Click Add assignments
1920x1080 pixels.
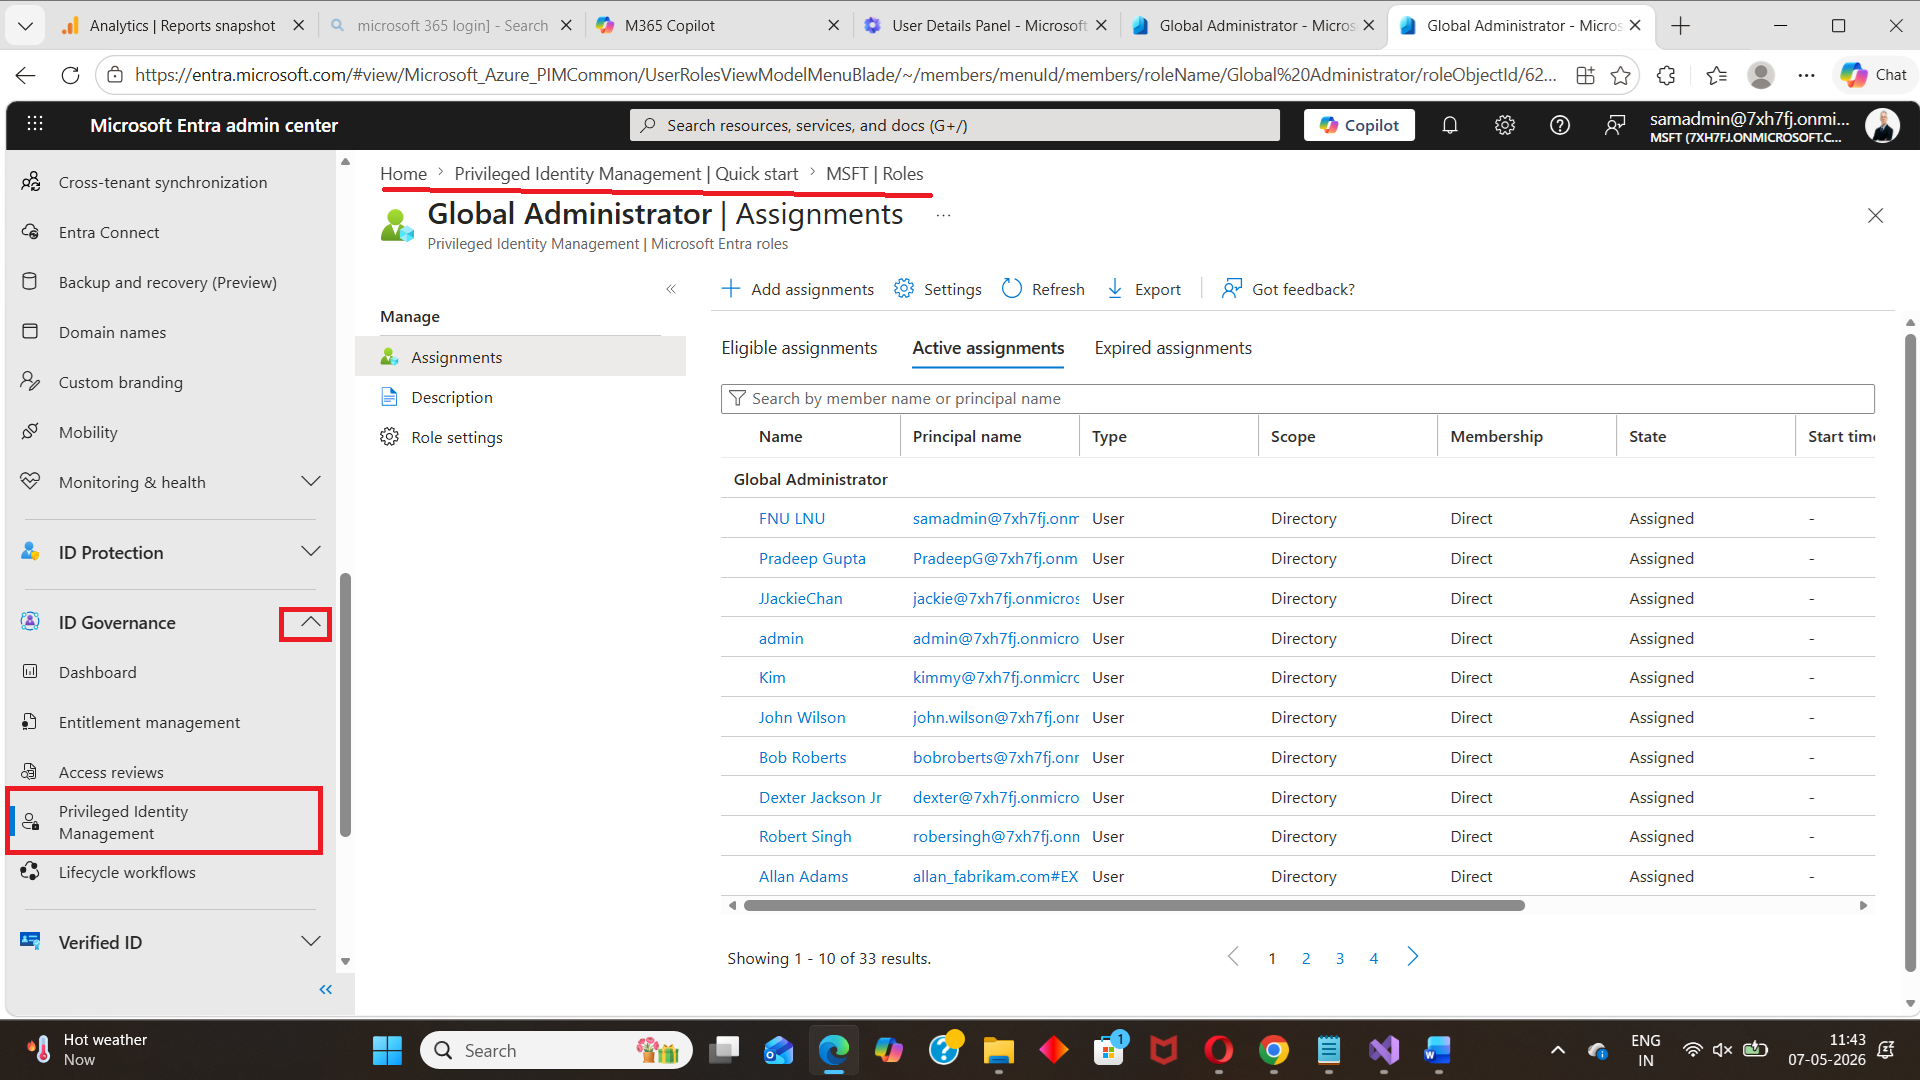click(x=797, y=289)
